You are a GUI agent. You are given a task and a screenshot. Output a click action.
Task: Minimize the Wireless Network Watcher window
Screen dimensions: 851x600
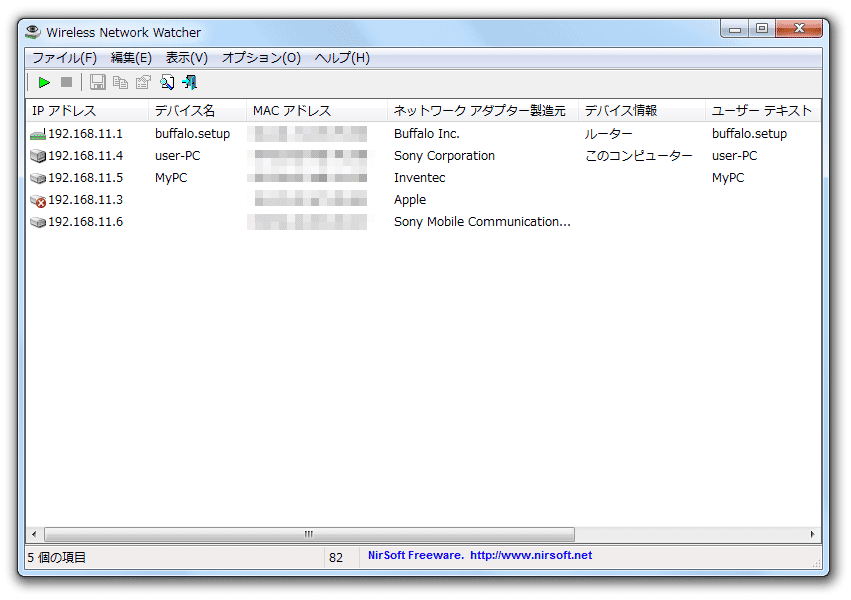pyautogui.click(x=735, y=29)
